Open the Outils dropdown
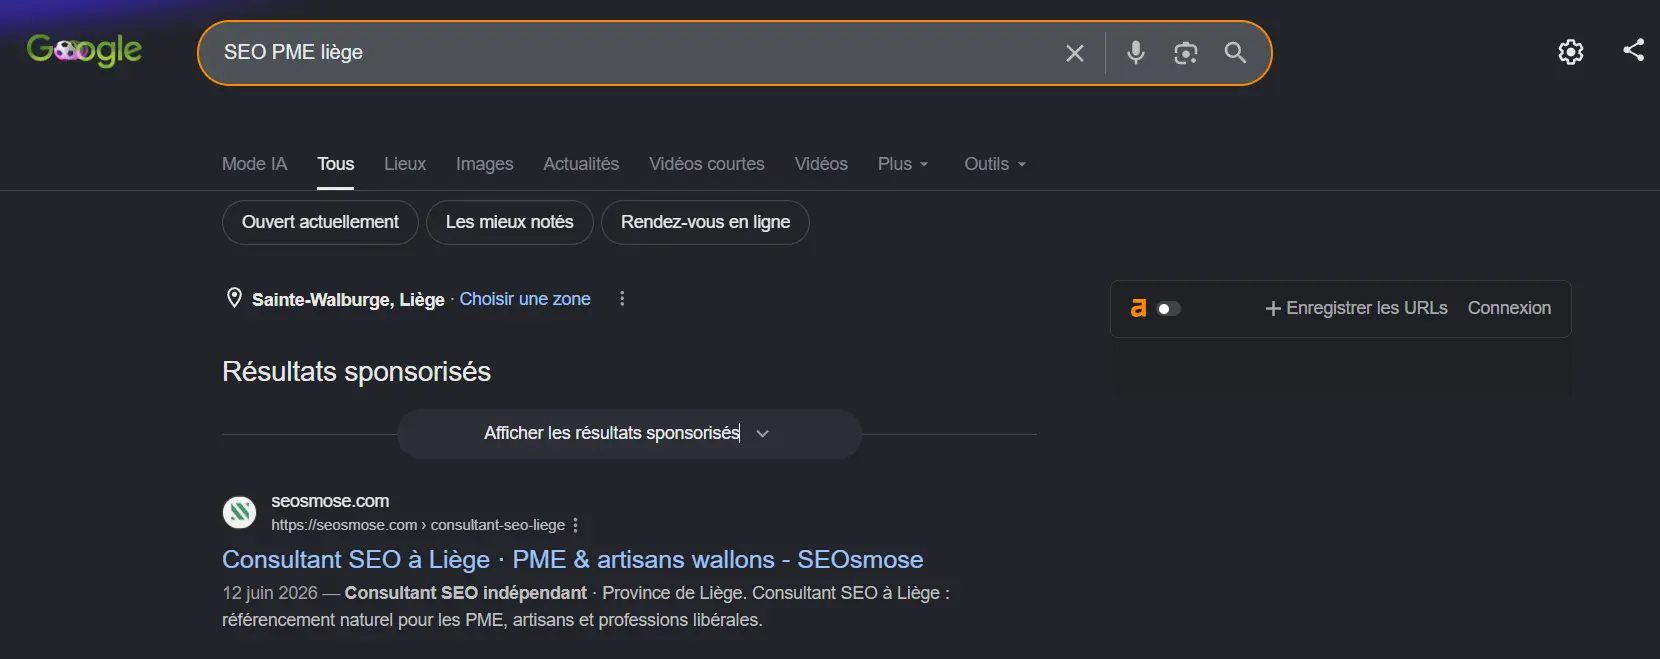1660x659 pixels. click(x=995, y=164)
